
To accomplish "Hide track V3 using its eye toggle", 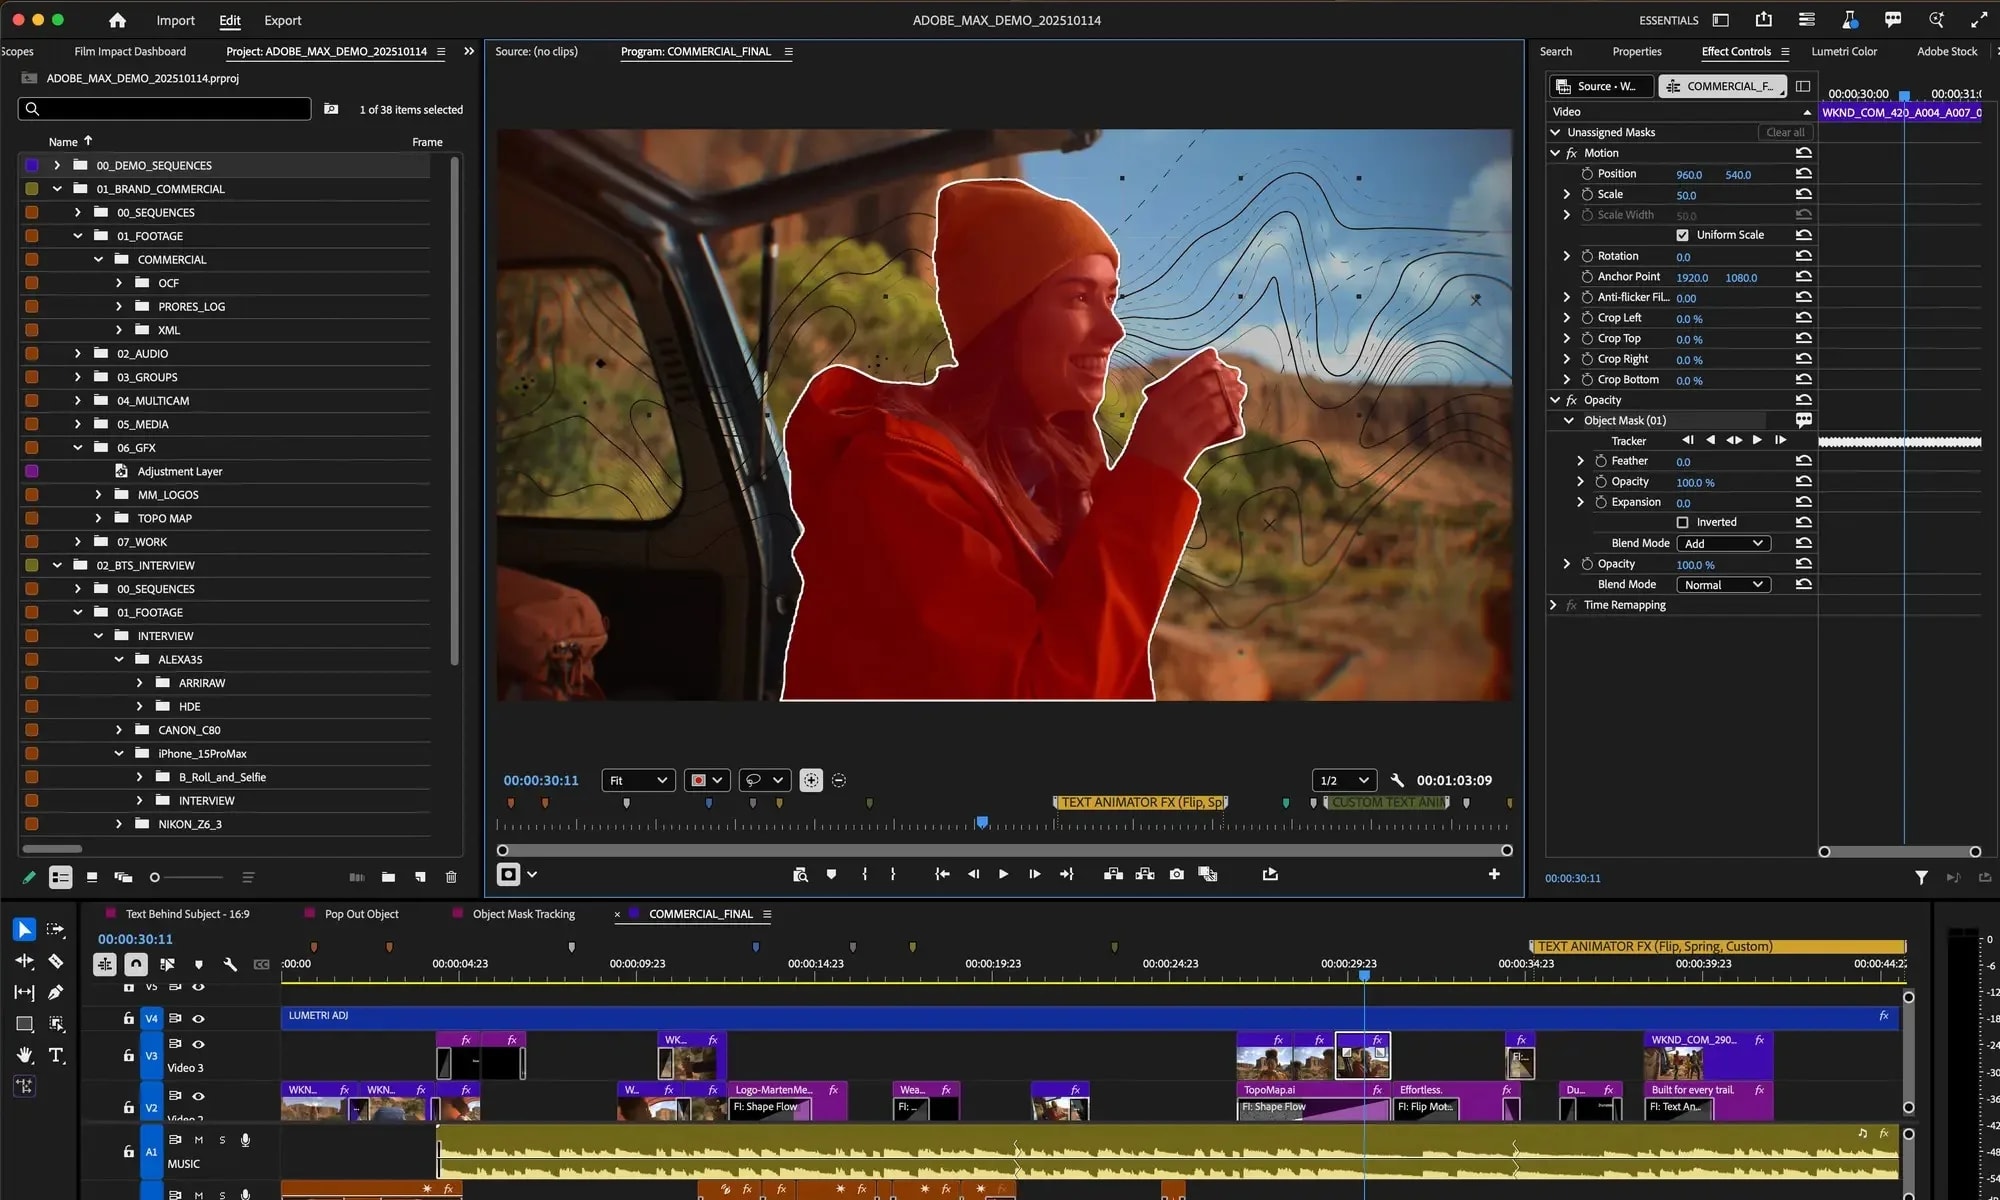I will tap(199, 1043).
